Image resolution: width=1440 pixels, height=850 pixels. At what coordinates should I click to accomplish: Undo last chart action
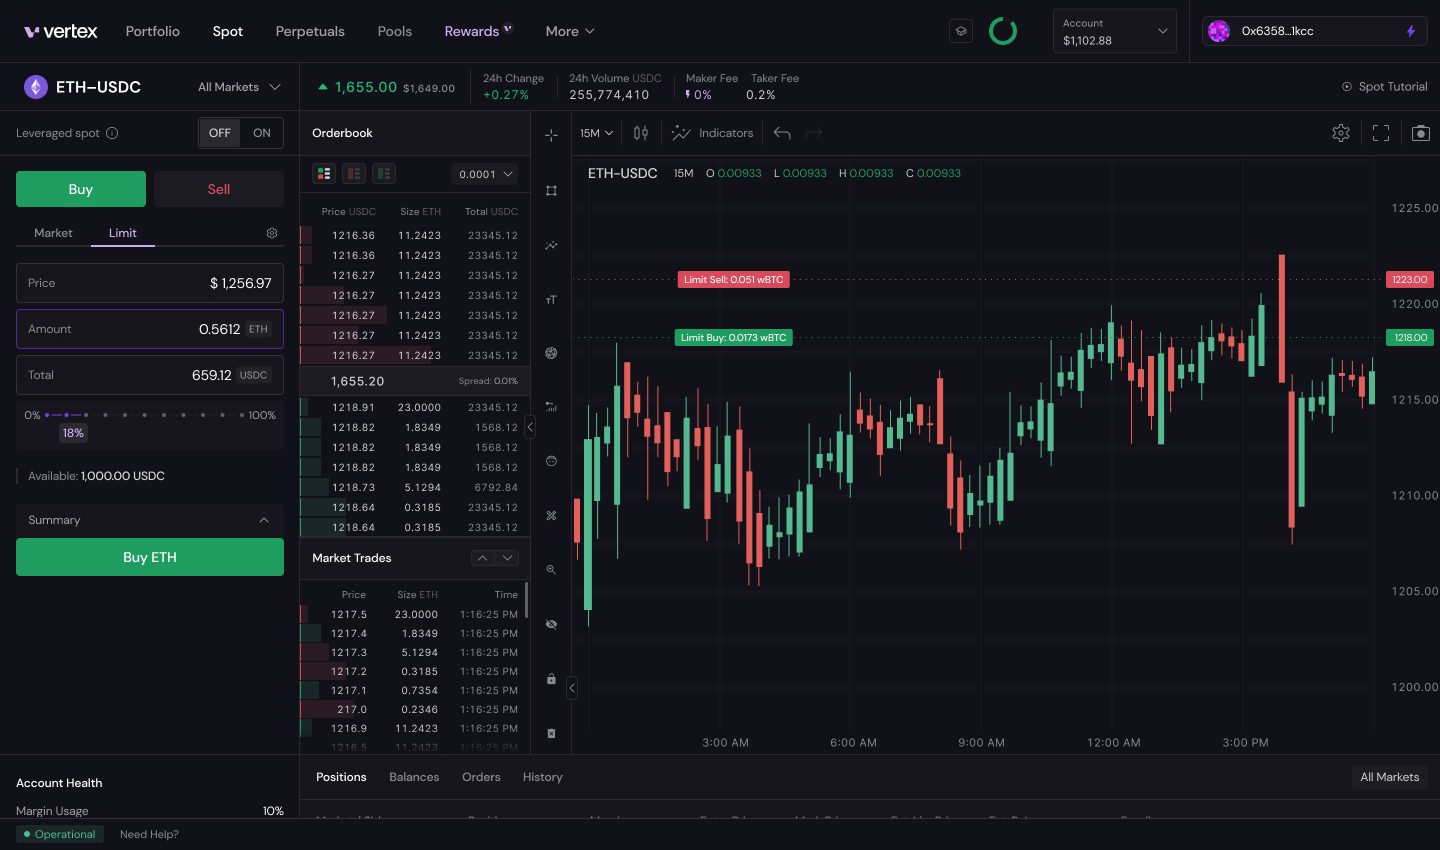[x=782, y=133]
